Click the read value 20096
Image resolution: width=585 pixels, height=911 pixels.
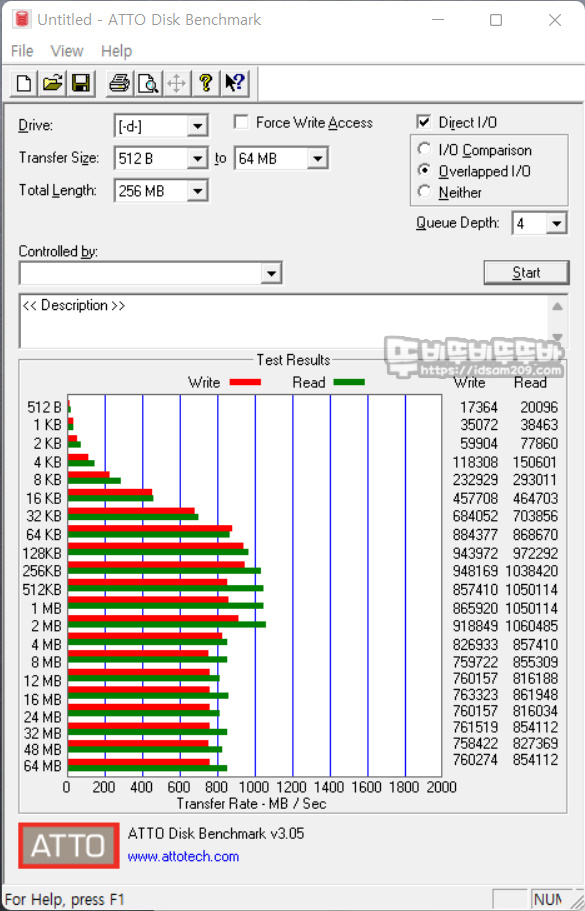click(x=539, y=407)
